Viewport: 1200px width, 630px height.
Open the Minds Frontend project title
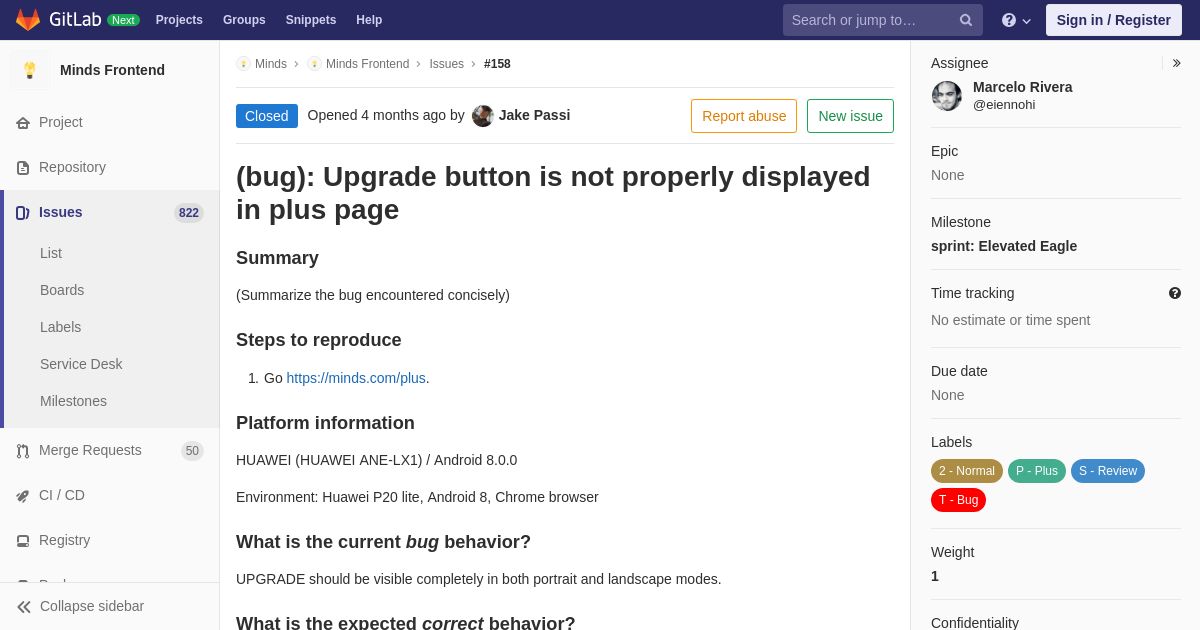112,70
